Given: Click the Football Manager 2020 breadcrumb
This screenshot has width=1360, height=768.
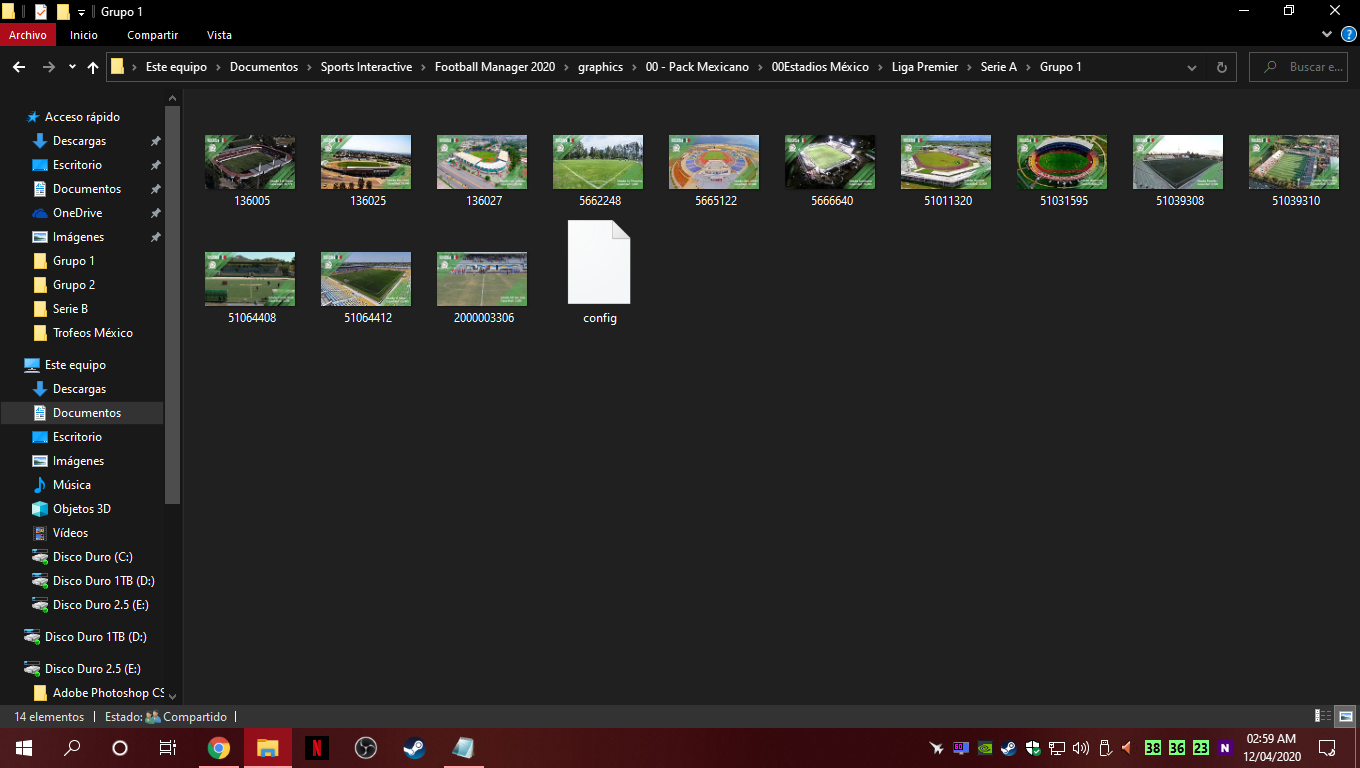Looking at the screenshot, I should pos(494,67).
